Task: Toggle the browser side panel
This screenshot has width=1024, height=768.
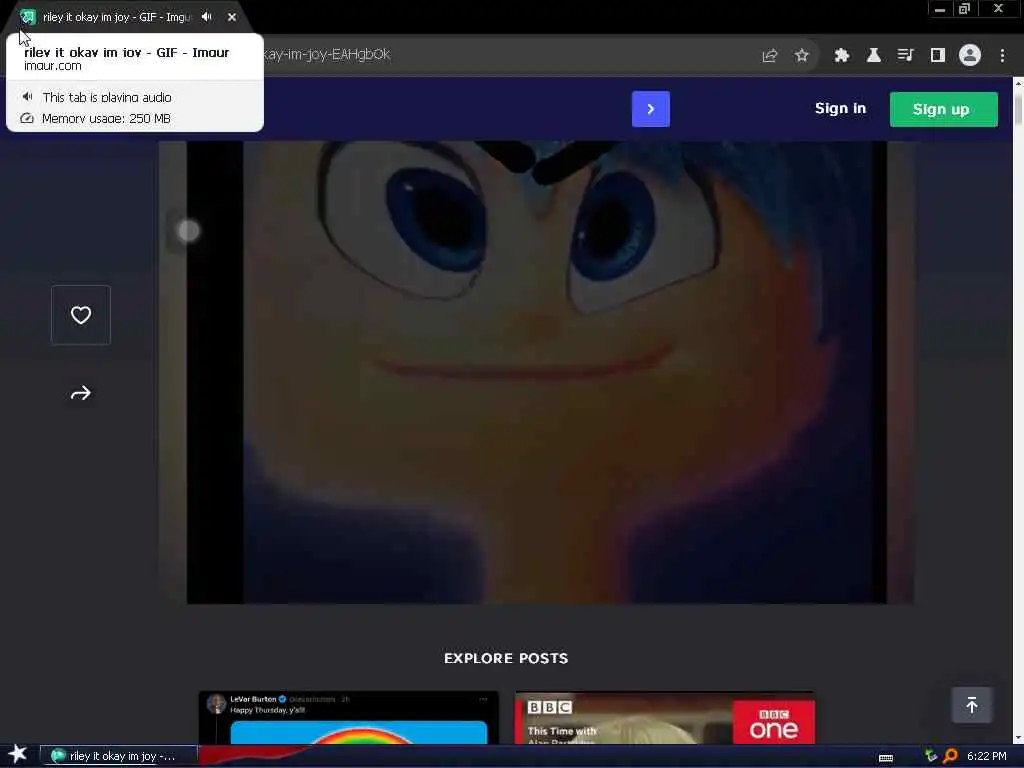Action: pos(938,56)
